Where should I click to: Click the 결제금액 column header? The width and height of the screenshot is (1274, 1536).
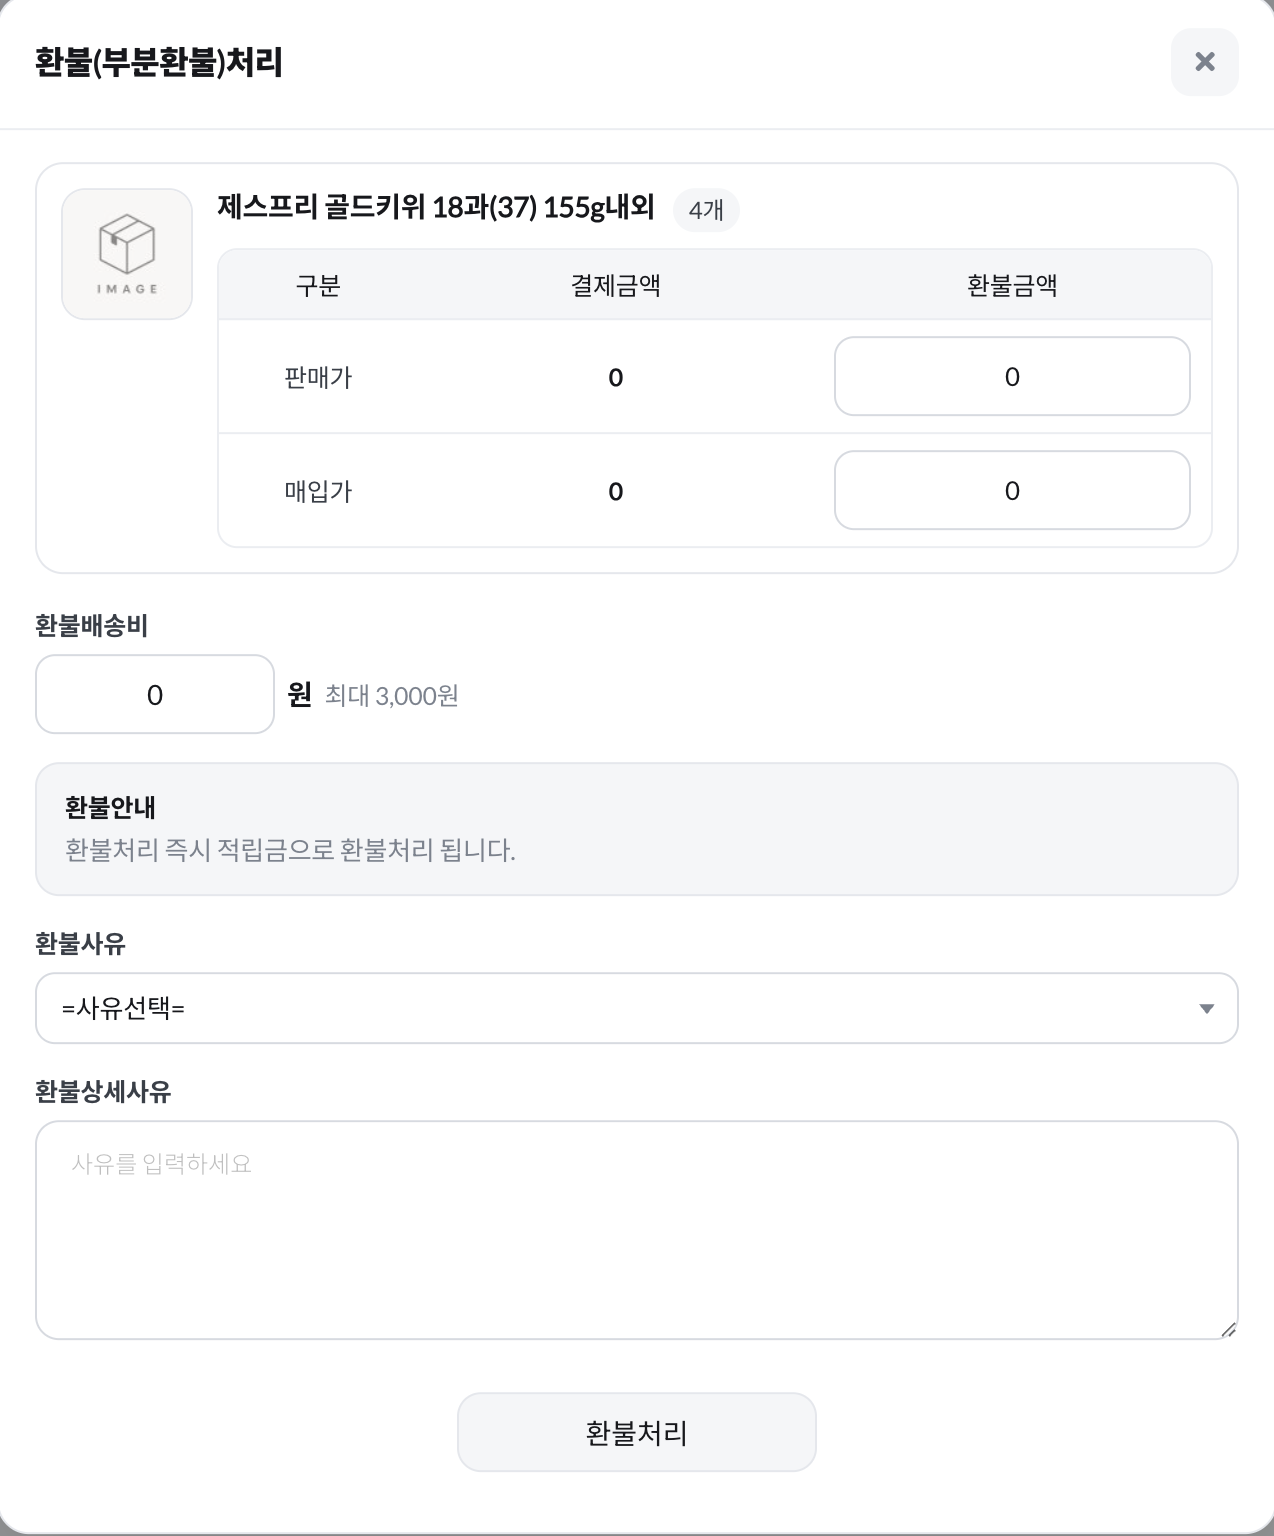pyautogui.click(x=616, y=286)
